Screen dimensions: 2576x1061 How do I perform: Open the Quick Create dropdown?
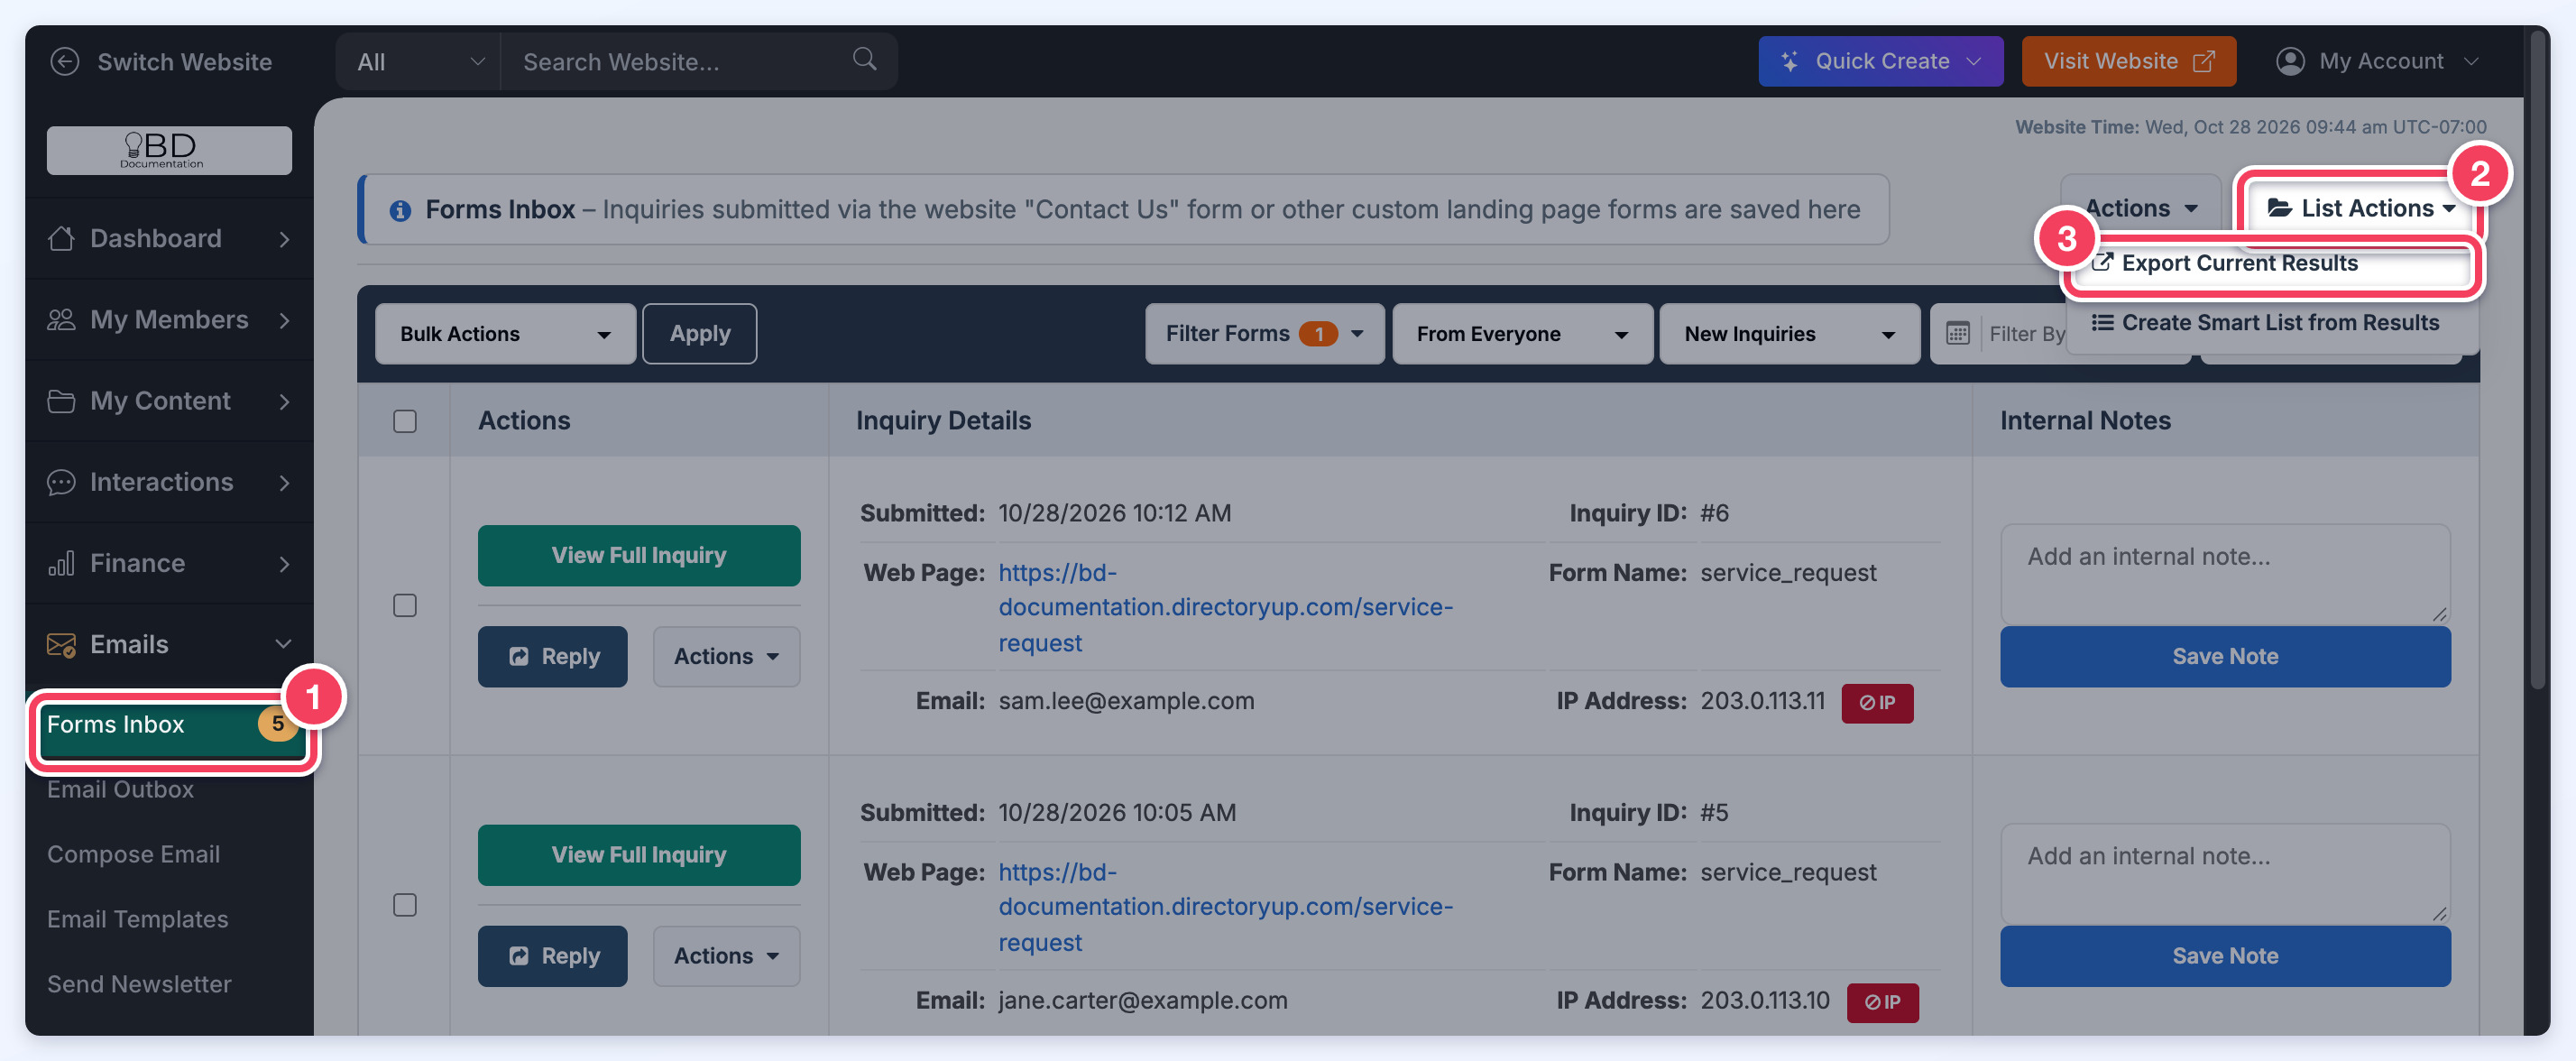point(1880,61)
